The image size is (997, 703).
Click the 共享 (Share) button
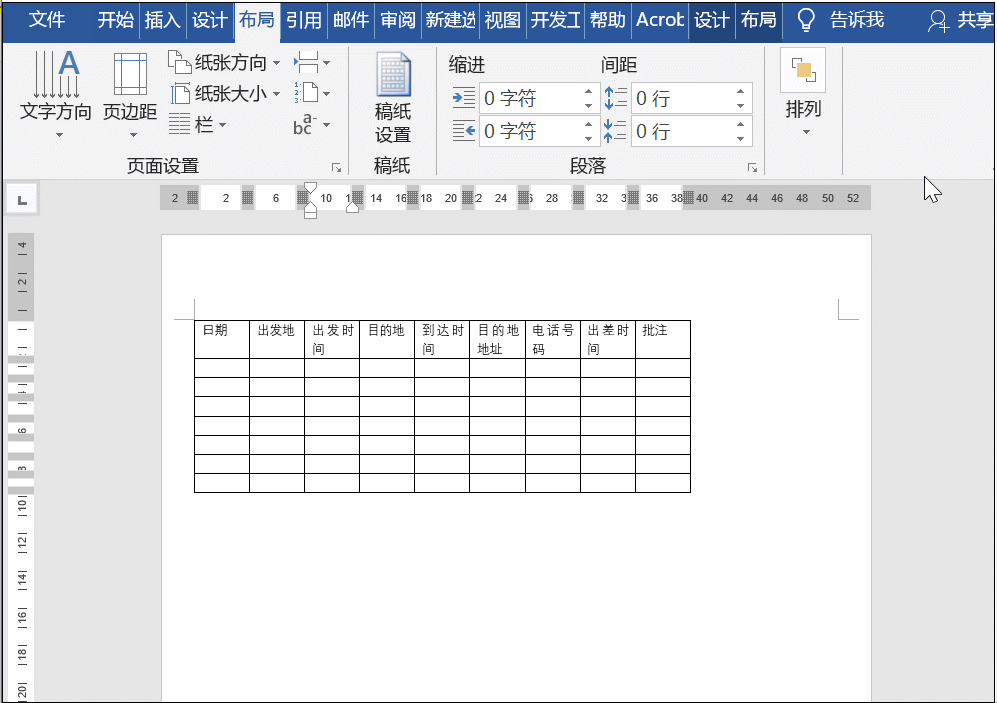[963, 19]
